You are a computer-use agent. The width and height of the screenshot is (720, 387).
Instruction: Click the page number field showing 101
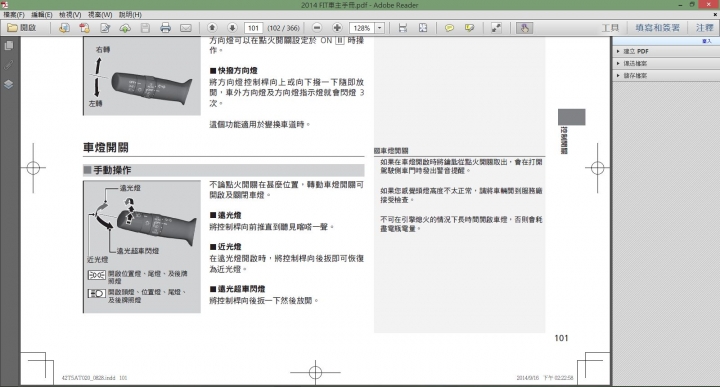coord(253,28)
